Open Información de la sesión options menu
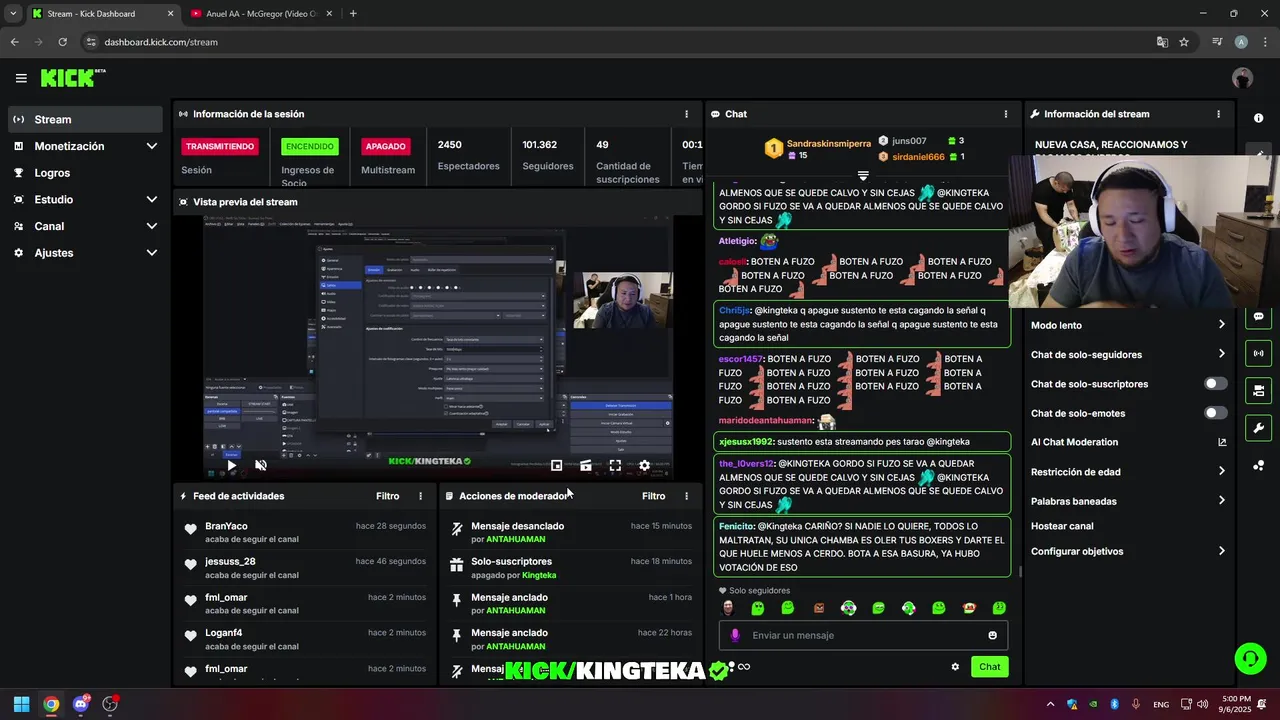 pos(686,114)
